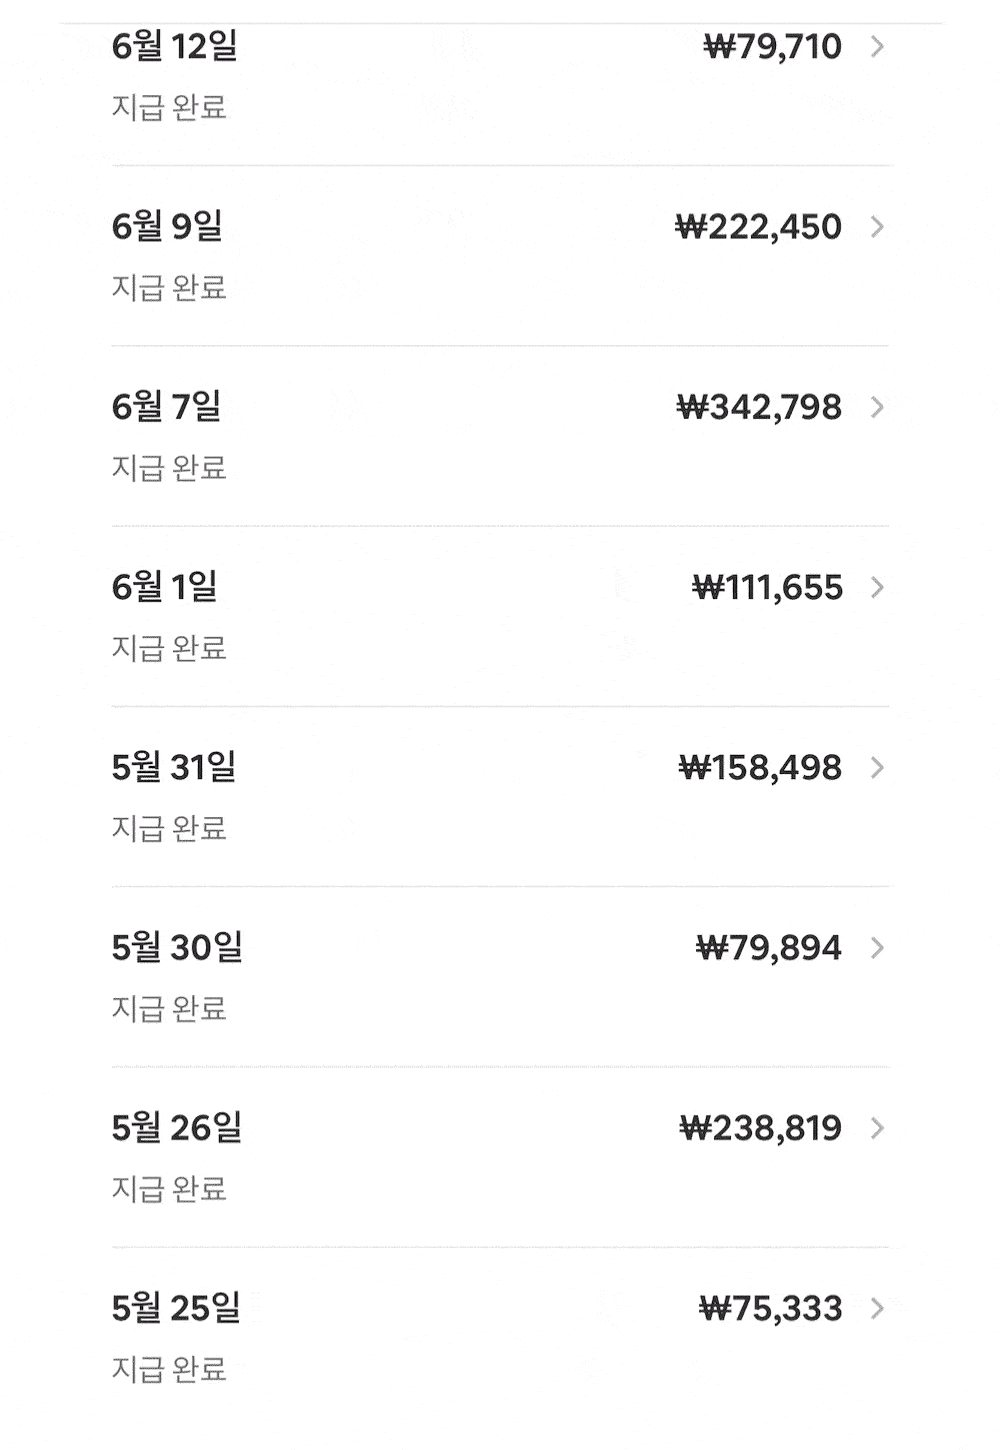Tap arrow next to ₩75,333

coord(877,1308)
